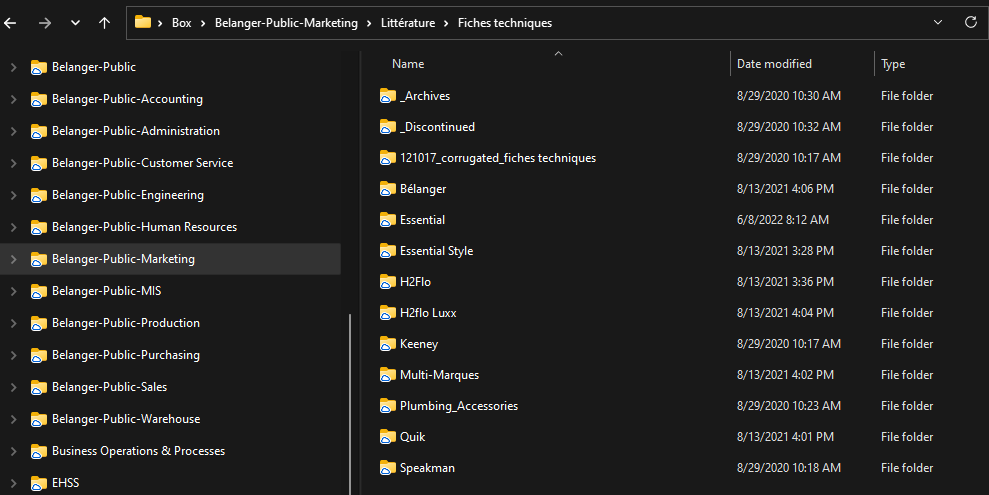Viewport: 989px width, 495px height.
Task: Expand Belanger-Public-Customer Service tree node
Action: tap(13, 163)
